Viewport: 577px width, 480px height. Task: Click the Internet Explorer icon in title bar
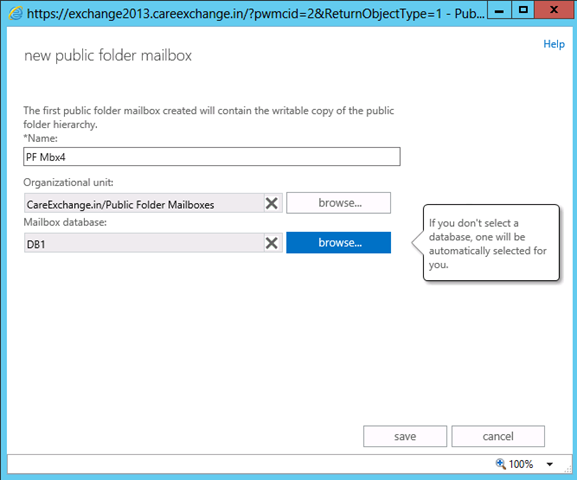coord(15,14)
